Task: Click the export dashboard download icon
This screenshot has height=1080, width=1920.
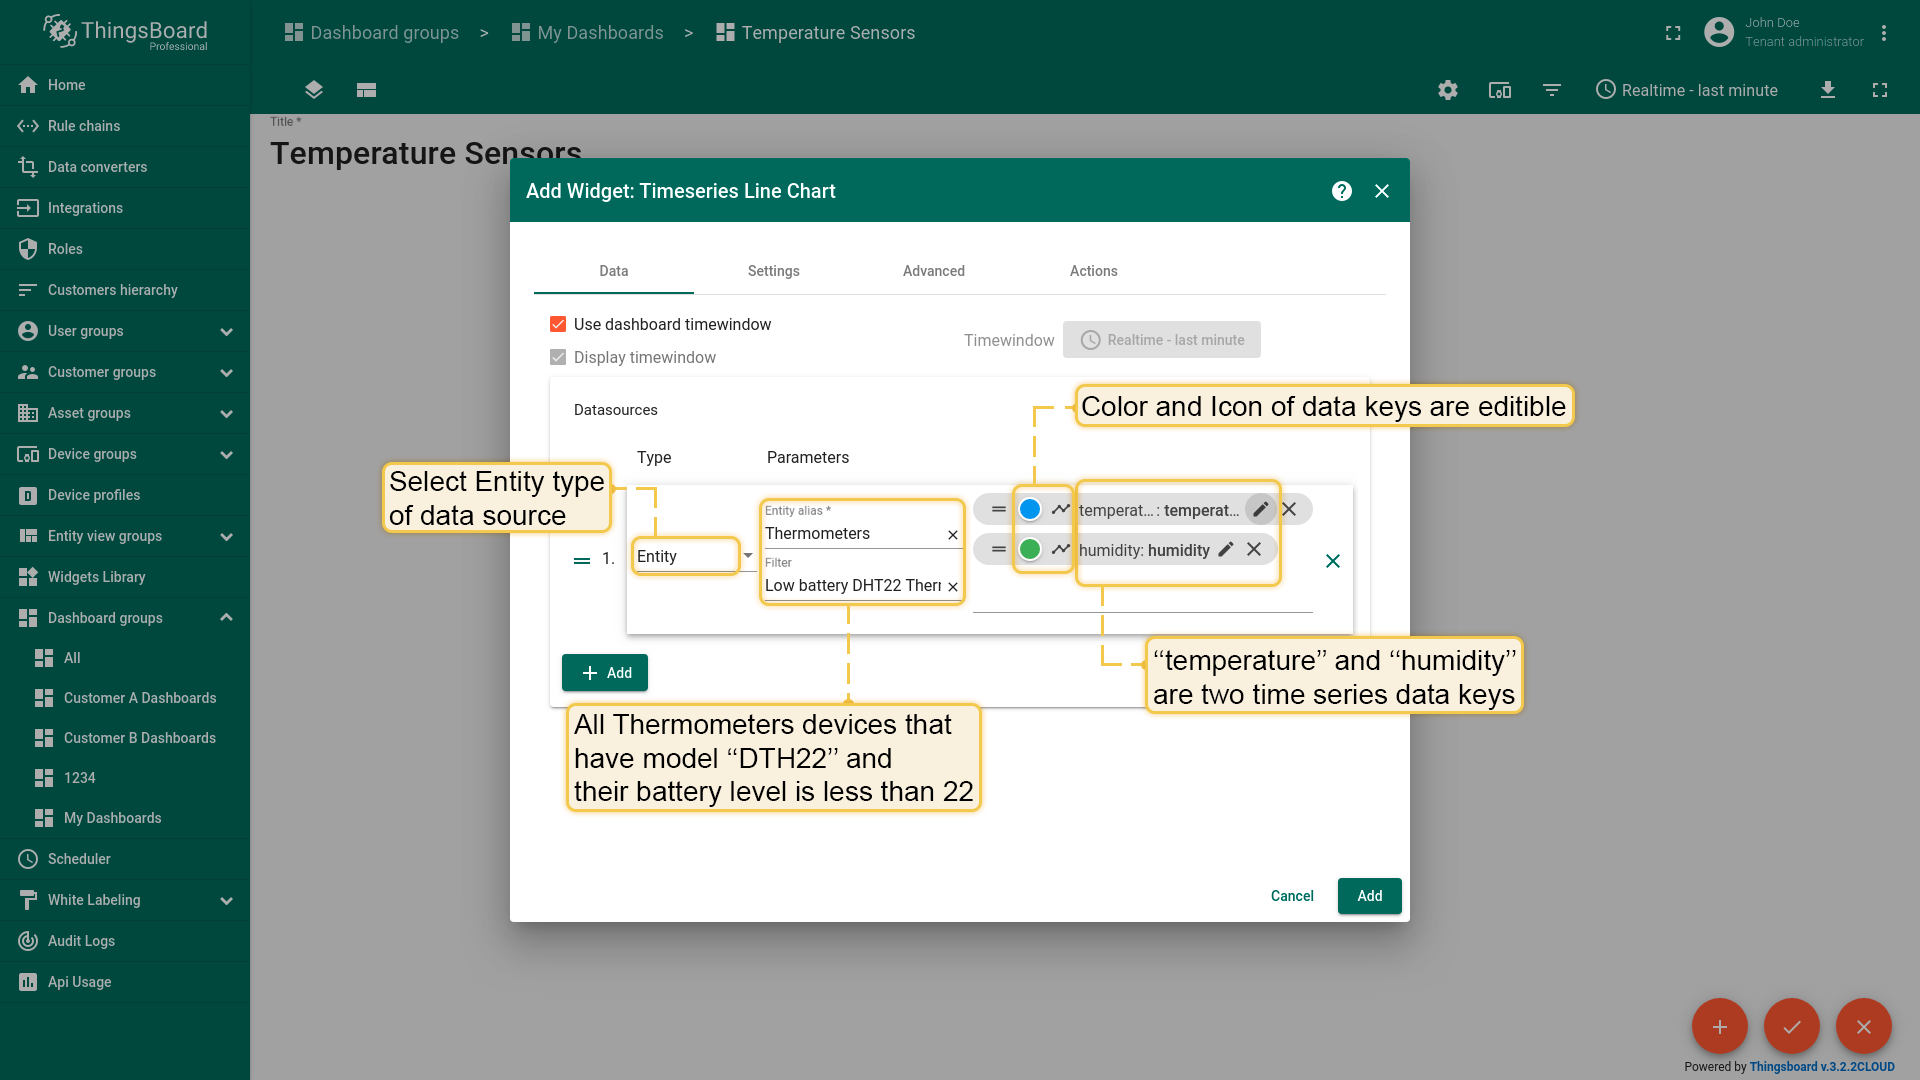Action: (x=1828, y=90)
